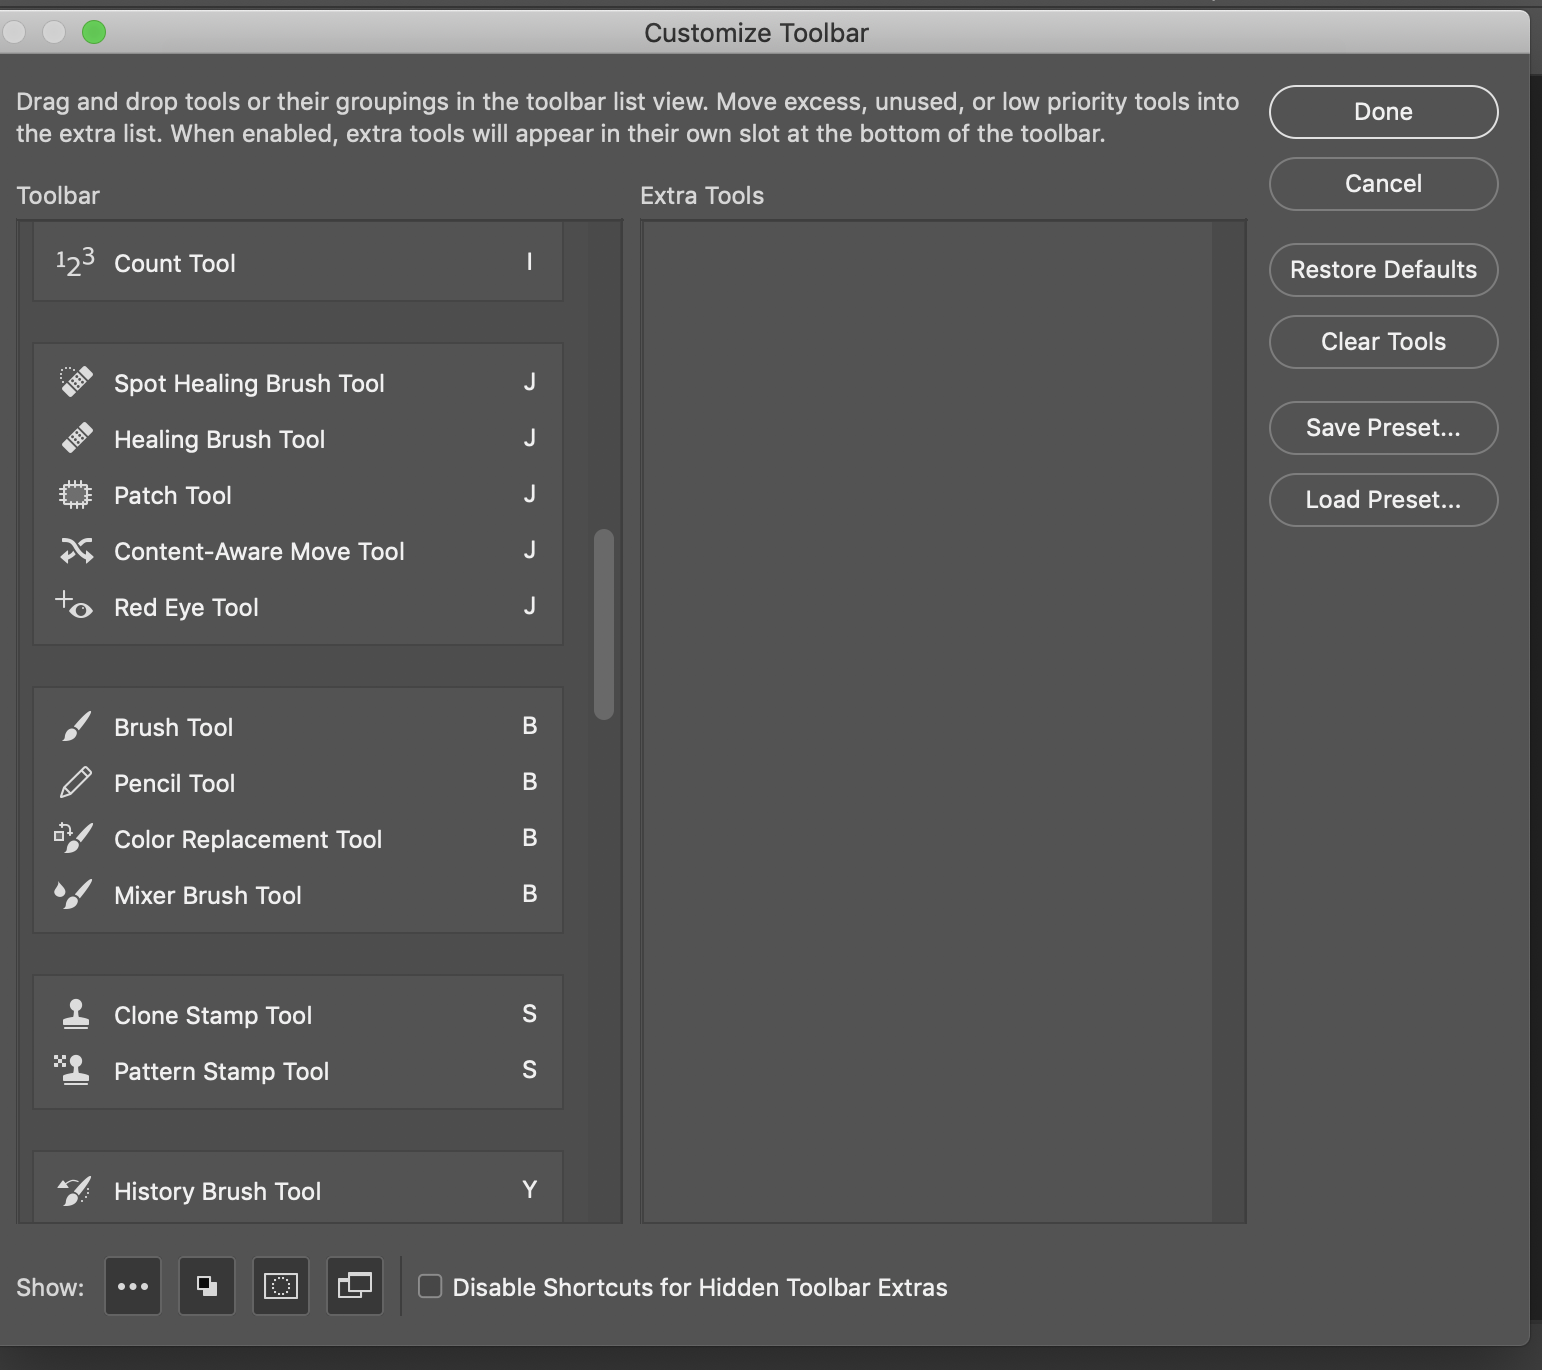The width and height of the screenshot is (1542, 1370).
Task: Enable Disable Shortcuts for Hidden Toolbar Extras
Action: coord(430,1287)
